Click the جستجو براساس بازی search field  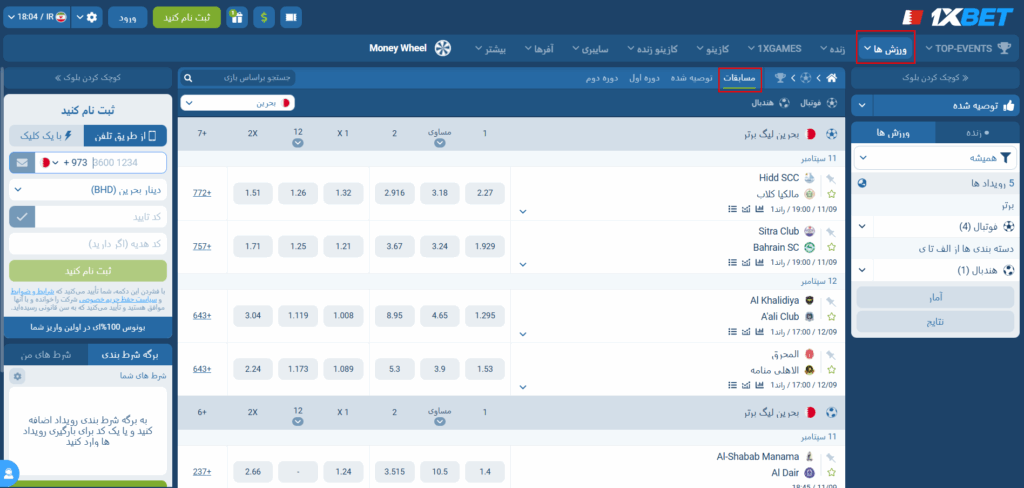pyautogui.click(x=238, y=78)
